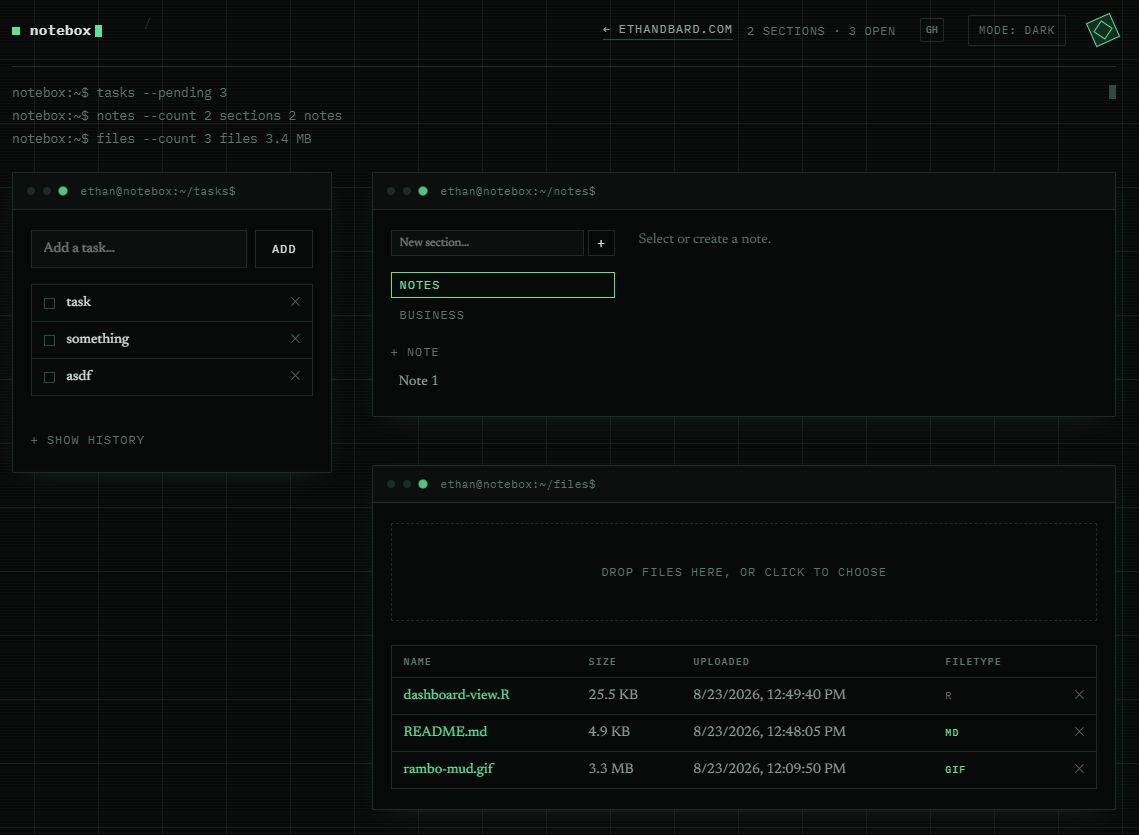Click the notebox logo square
The image size is (1139, 835).
point(16,31)
